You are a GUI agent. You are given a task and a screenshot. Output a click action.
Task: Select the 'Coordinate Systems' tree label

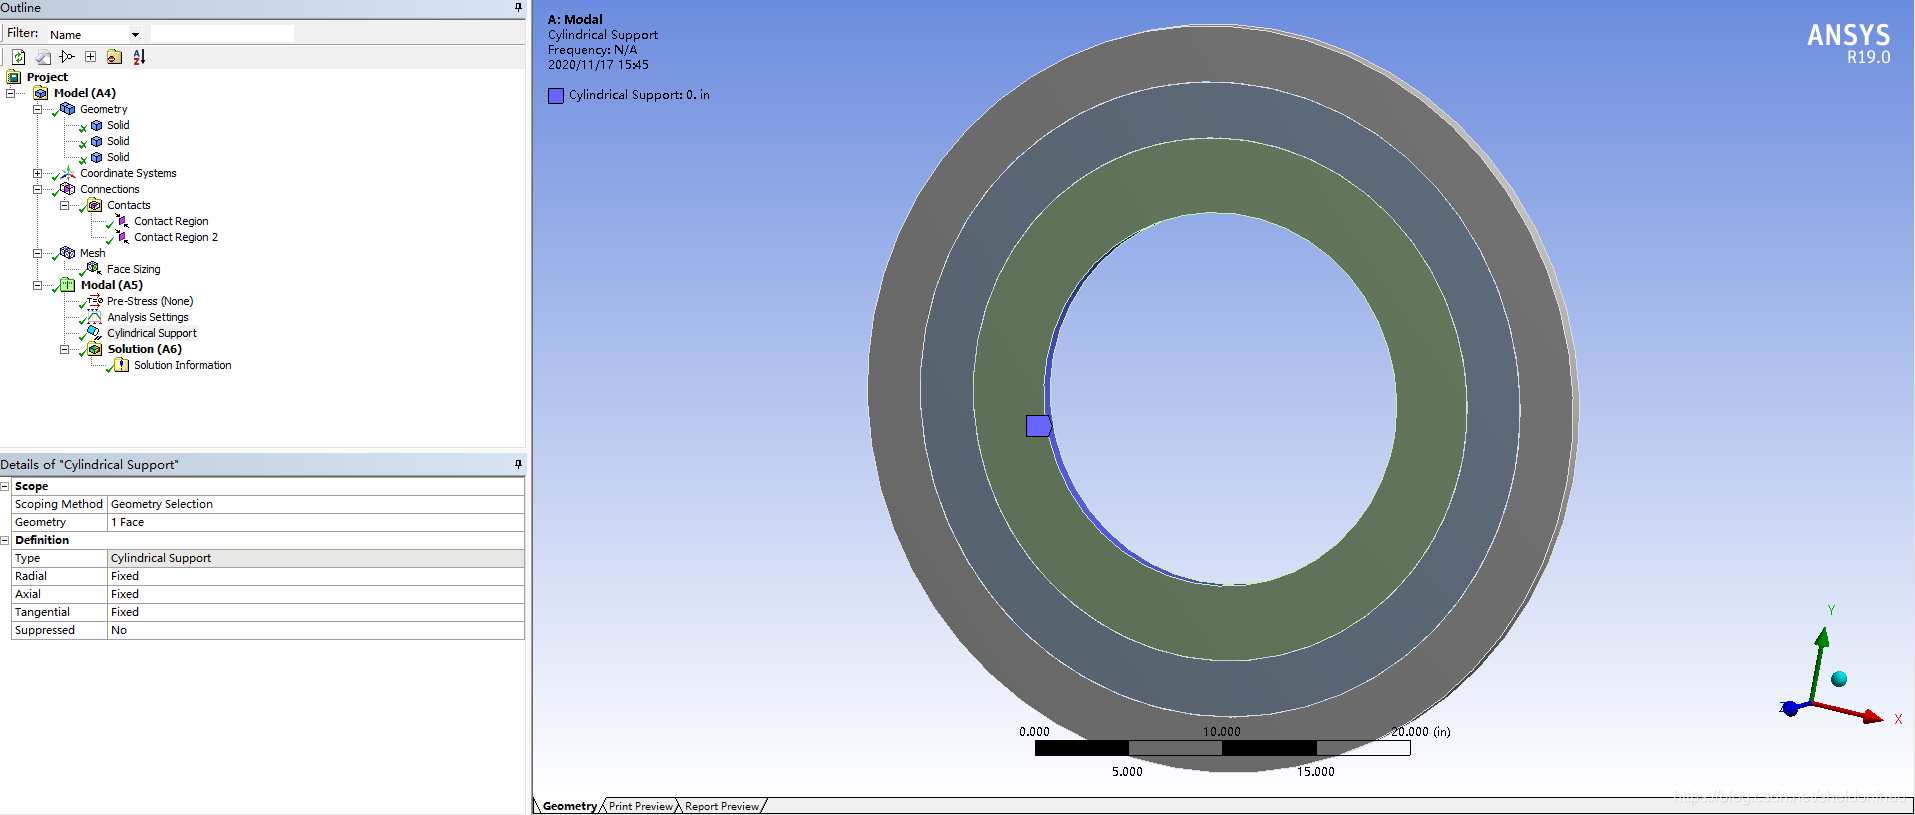click(128, 173)
